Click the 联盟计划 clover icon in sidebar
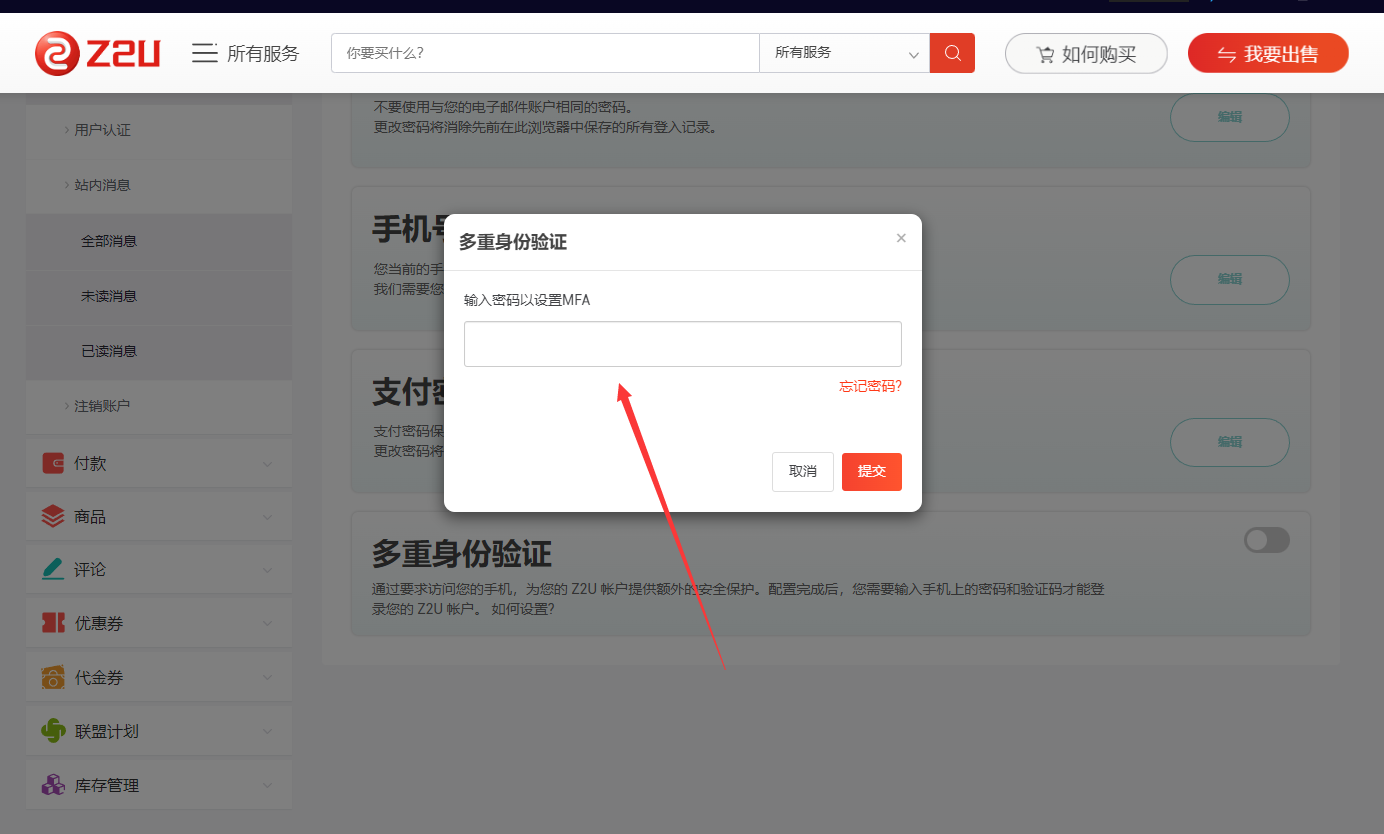This screenshot has height=834, width=1384. coord(53,731)
